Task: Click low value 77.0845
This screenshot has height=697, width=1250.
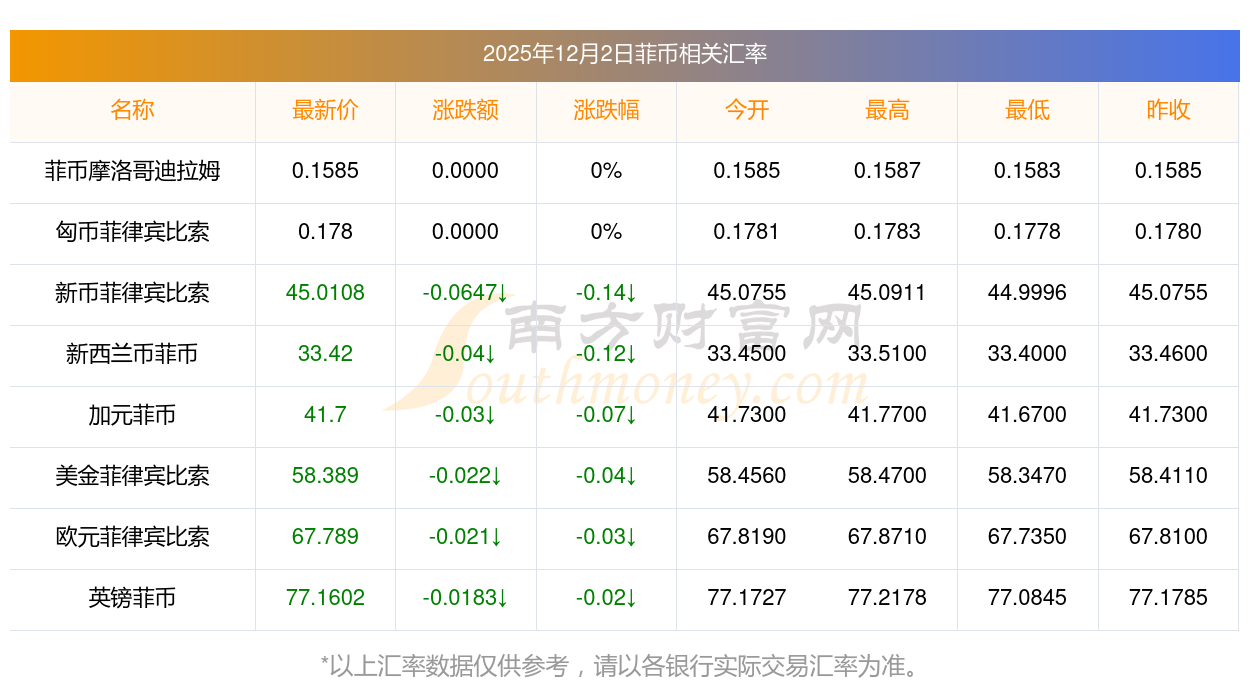Action: 1027,598
